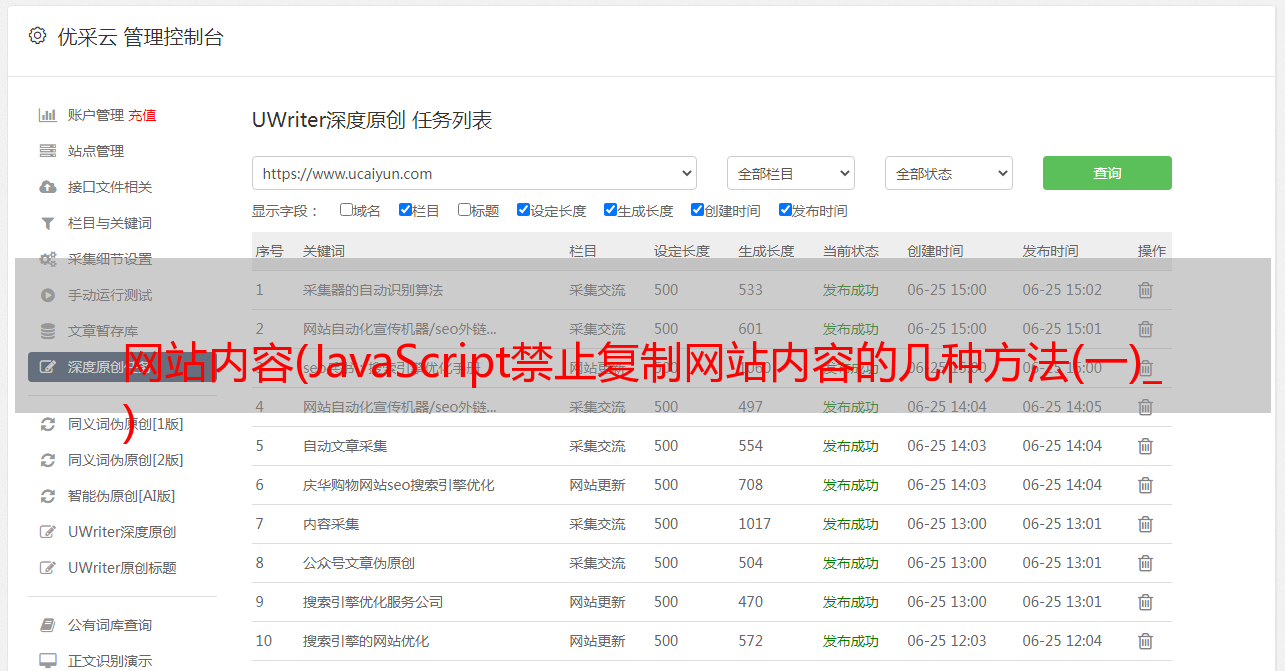Screen dimensions: 1285x671
Task: Delete row 公众号文章伪原创 trash icon
Action: tap(1146, 563)
